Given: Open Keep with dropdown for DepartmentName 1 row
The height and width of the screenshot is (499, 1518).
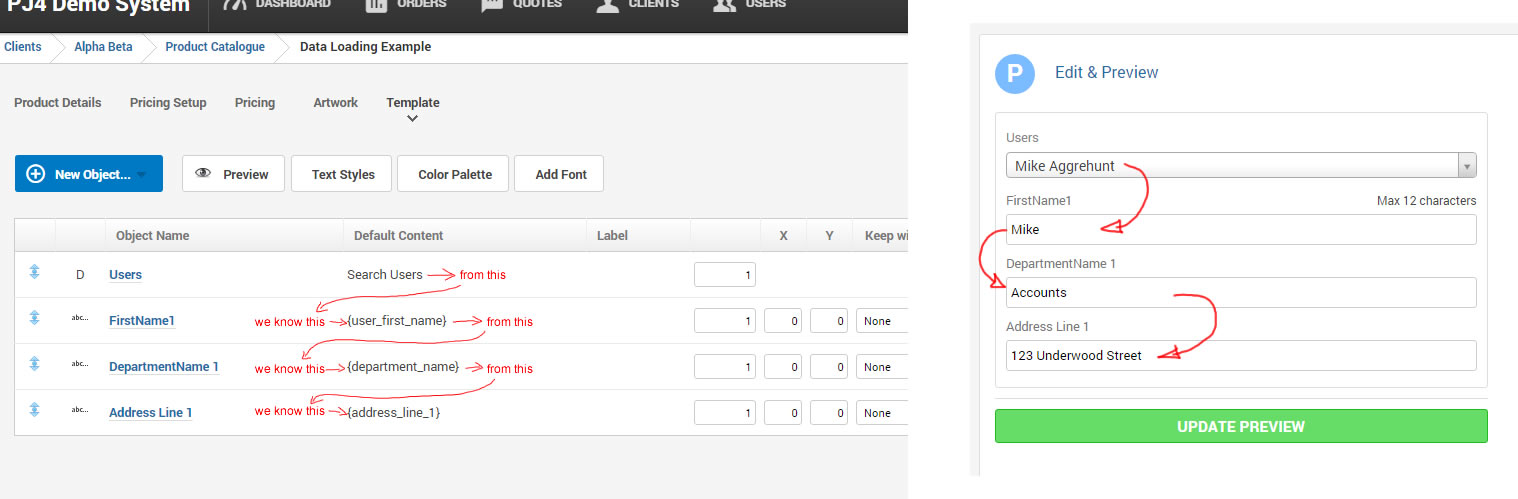Looking at the screenshot, I should (x=881, y=367).
